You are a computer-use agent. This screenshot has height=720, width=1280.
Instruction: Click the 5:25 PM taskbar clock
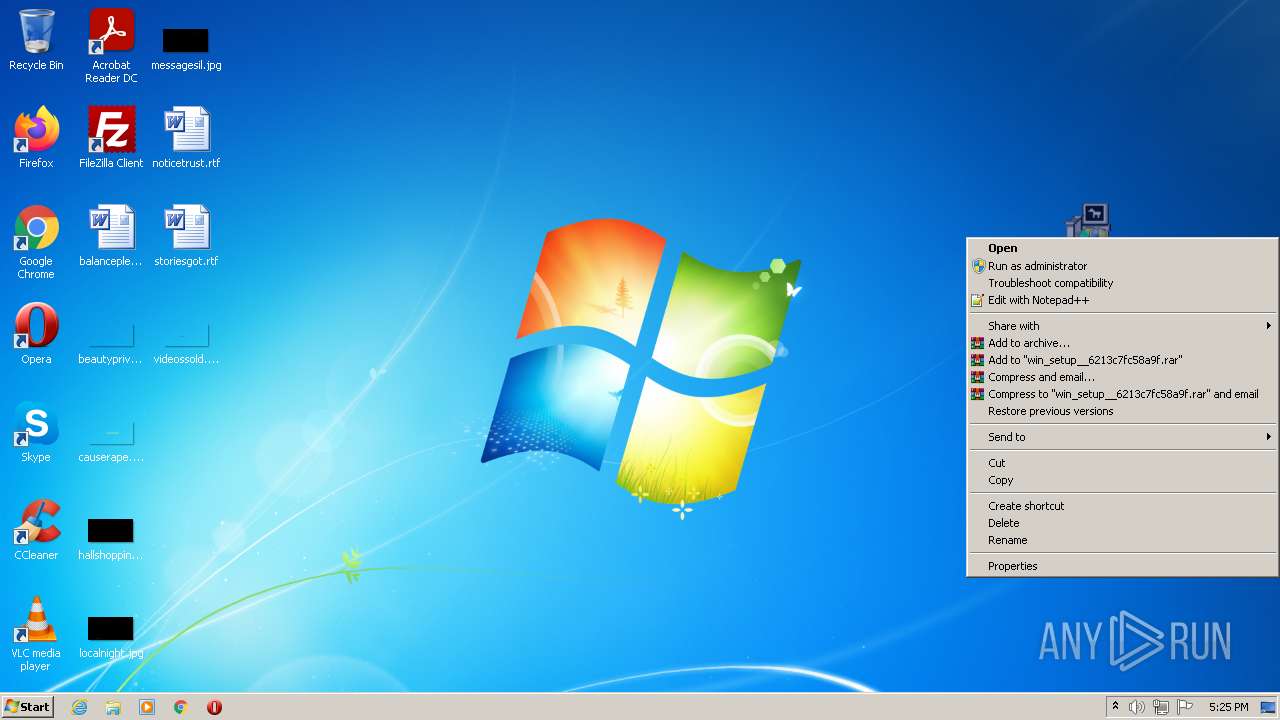1228,707
